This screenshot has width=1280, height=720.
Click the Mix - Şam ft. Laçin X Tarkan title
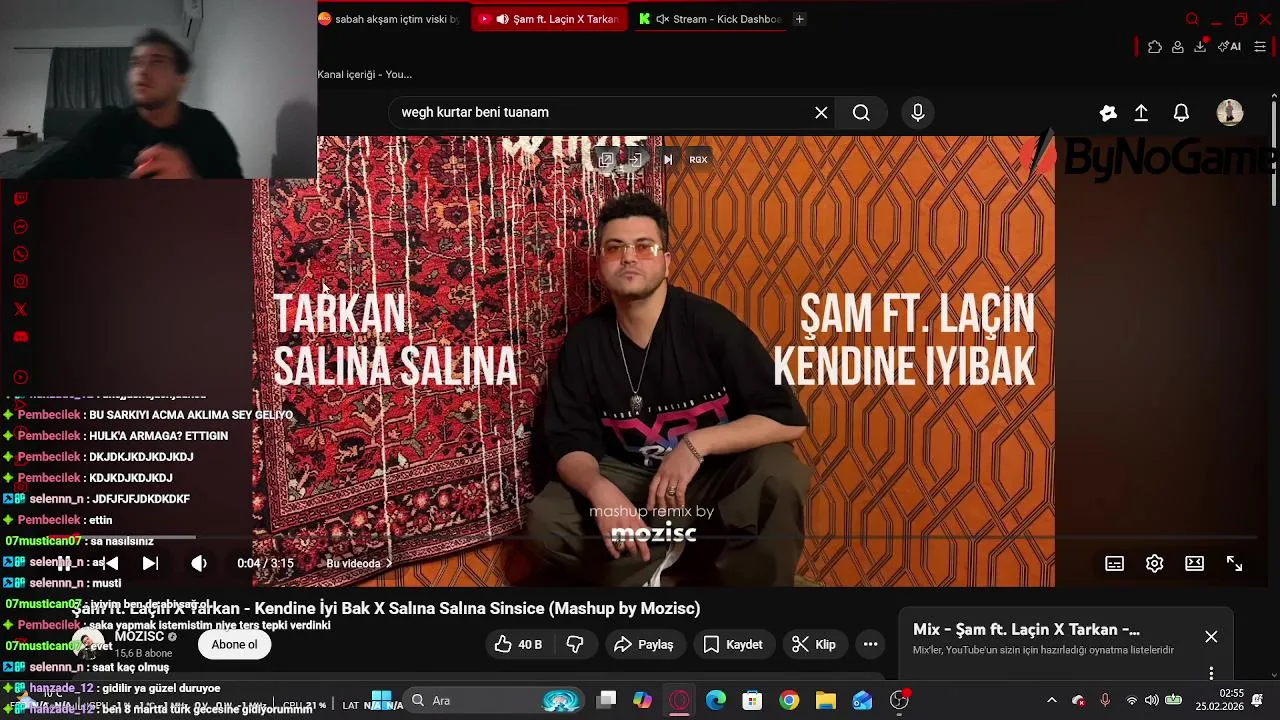click(x=1026, y=630)
